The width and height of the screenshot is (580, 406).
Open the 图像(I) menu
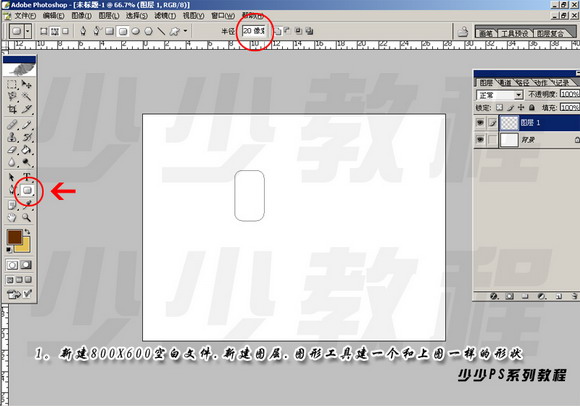click(81, 16)
